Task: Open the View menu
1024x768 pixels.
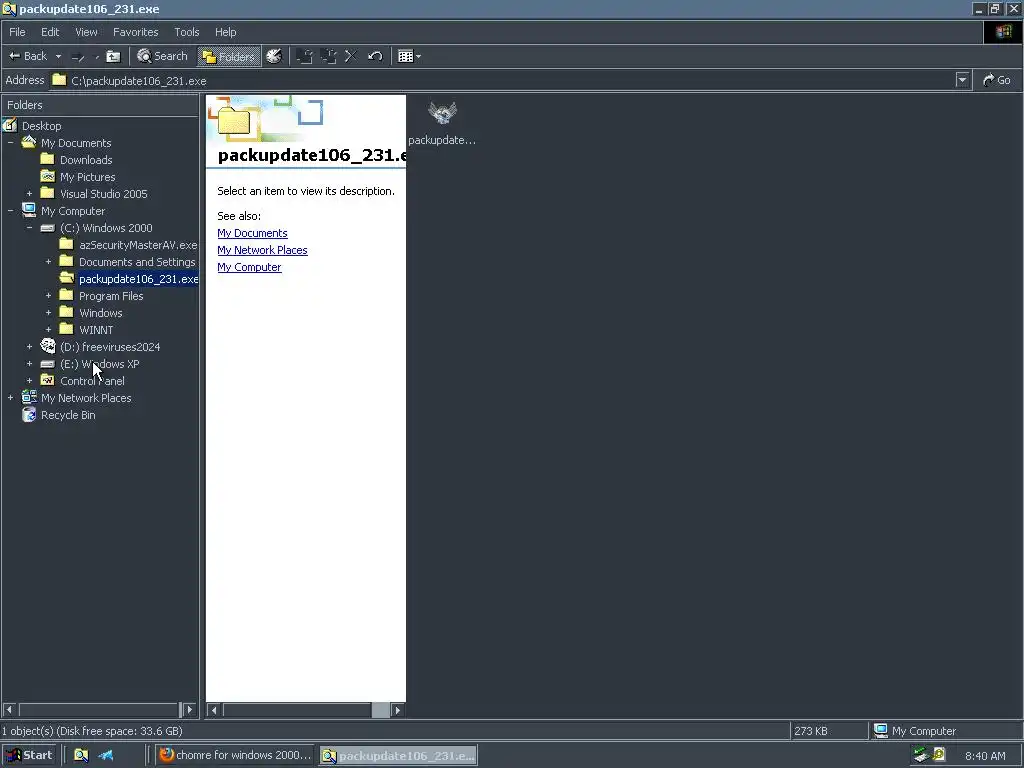Action: (86, 32)
